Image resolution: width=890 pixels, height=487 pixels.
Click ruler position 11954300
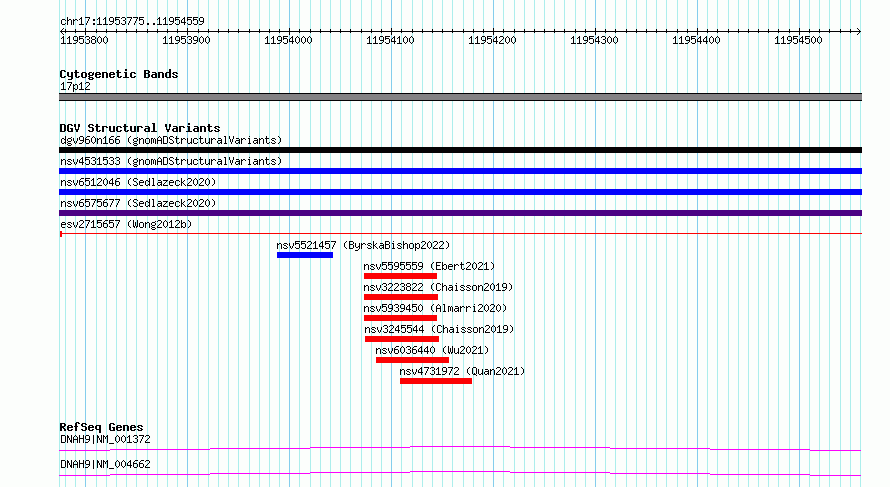tap(594, 40)
